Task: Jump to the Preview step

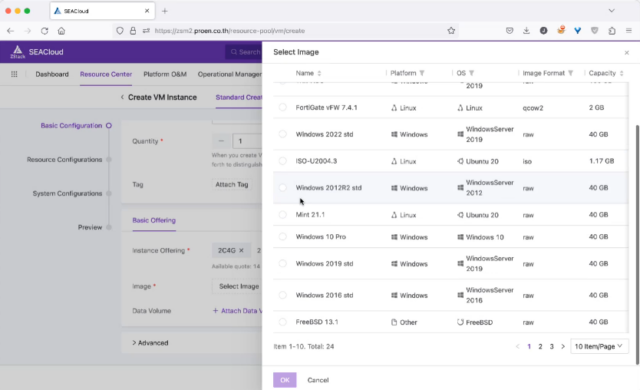Action: pyautogui.click(x=90, y=227)
